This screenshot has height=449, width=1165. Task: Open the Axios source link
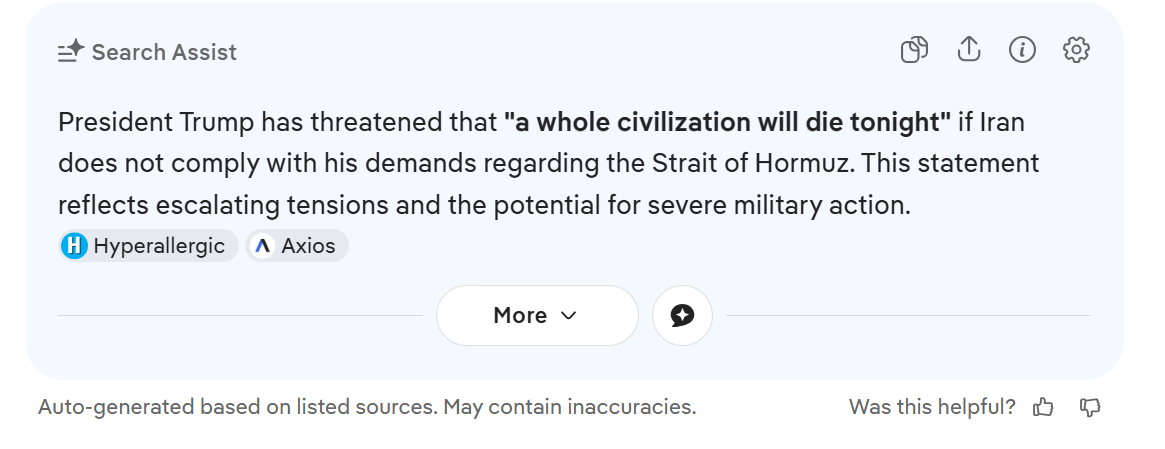pyautogui.click(x=308, y=246)
